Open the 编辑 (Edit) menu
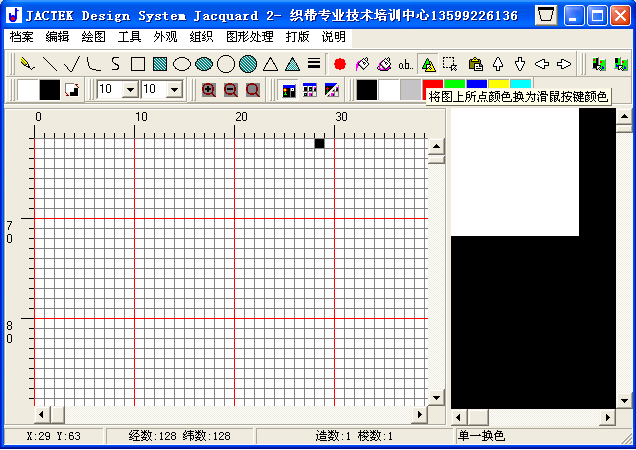 pos(57,37)
